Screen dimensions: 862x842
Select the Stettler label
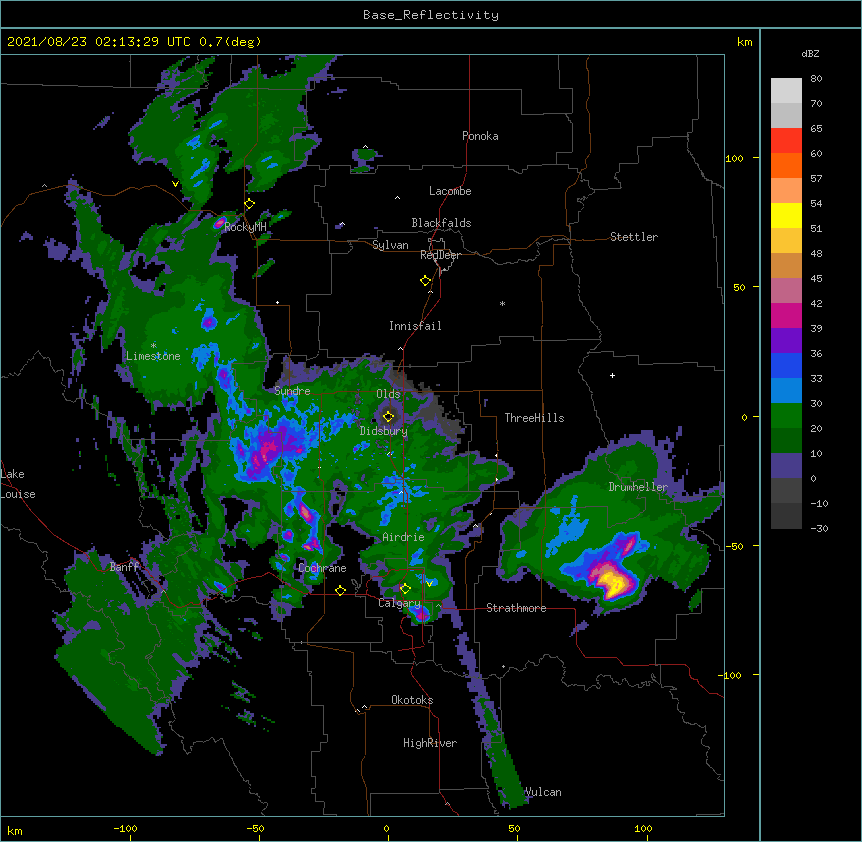click(634, 237)
